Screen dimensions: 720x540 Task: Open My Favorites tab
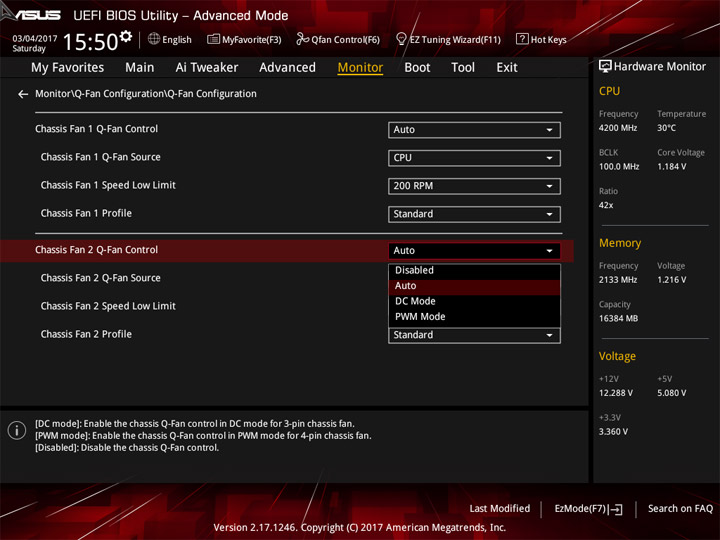pos(68,68)
